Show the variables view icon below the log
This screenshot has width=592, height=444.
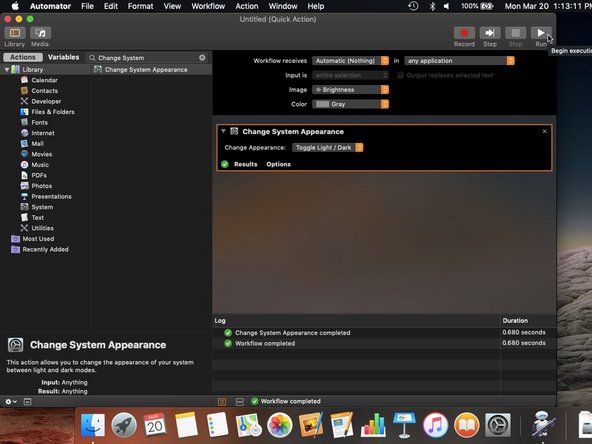pyautogui.click(x=240, y=401)
